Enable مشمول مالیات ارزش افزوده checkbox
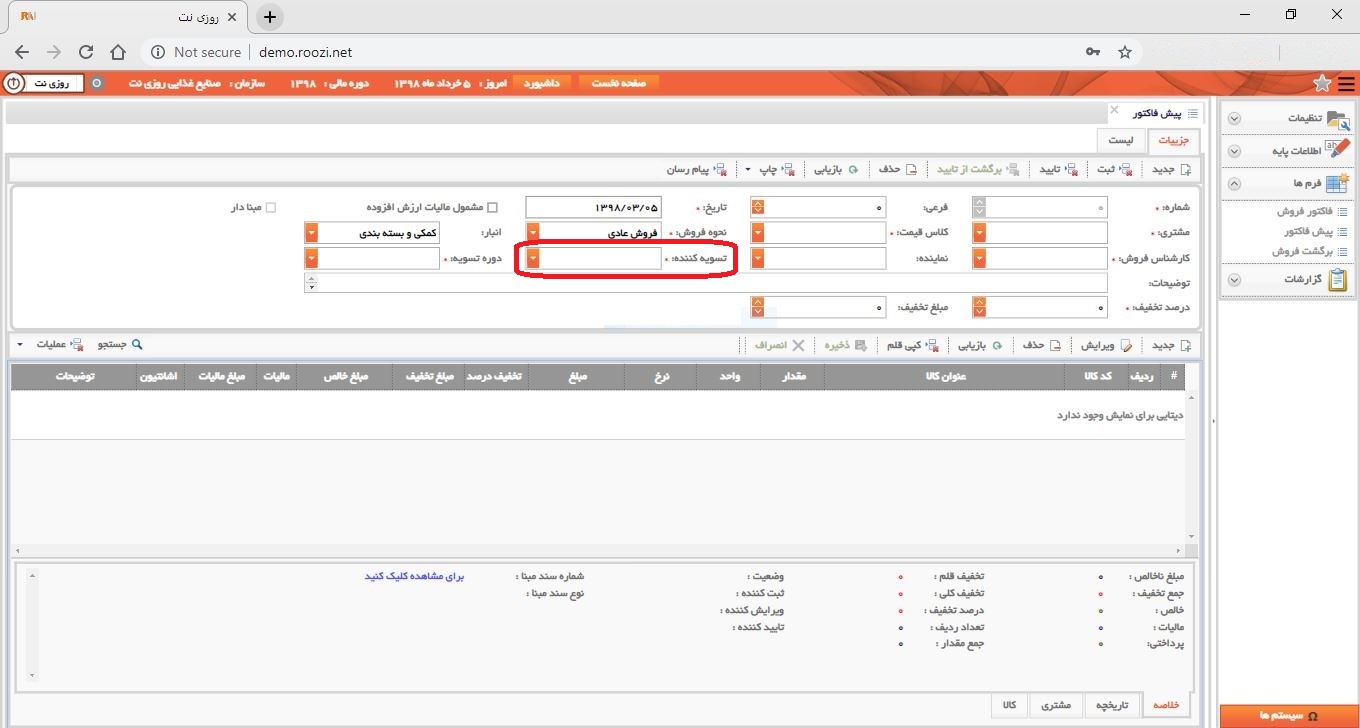 pyautogui.click(x=491, y=208)
